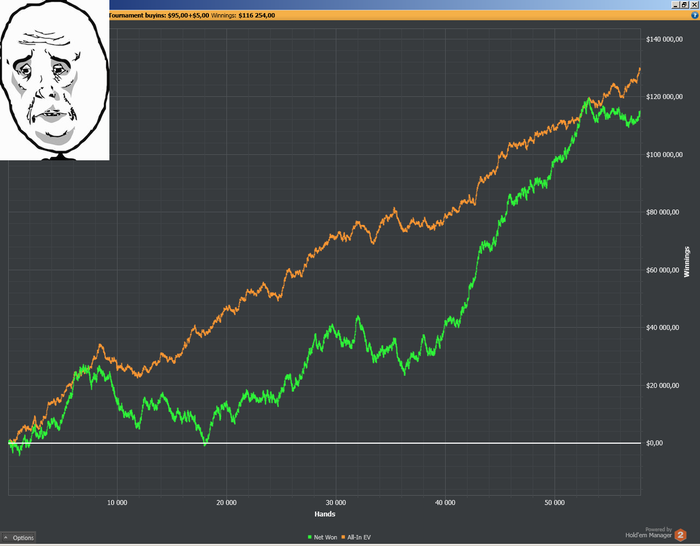This screenshot has height=546, width=700.
Task: Click the 40 000 hands axis label
Action: tap(445, 503)
